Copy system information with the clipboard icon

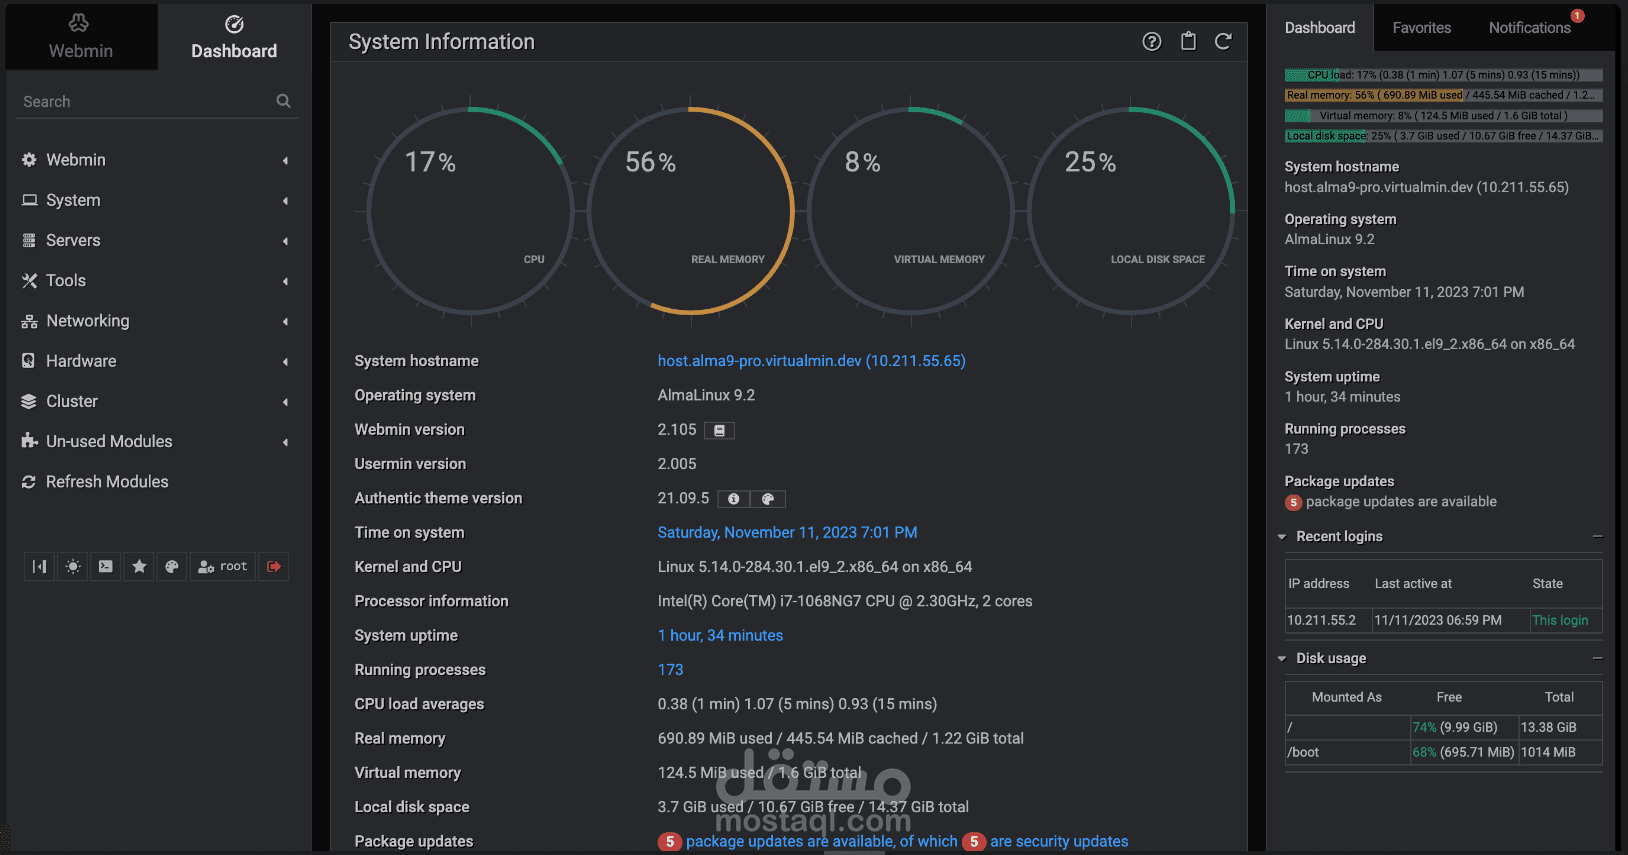[1188, 41]
